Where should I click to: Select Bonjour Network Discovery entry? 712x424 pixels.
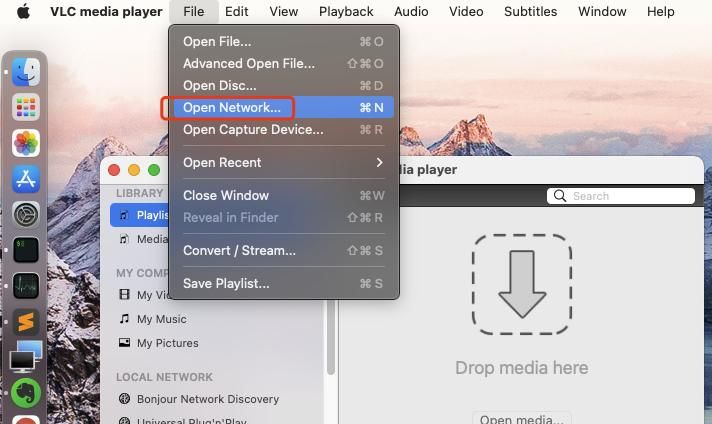coord(199,399)
